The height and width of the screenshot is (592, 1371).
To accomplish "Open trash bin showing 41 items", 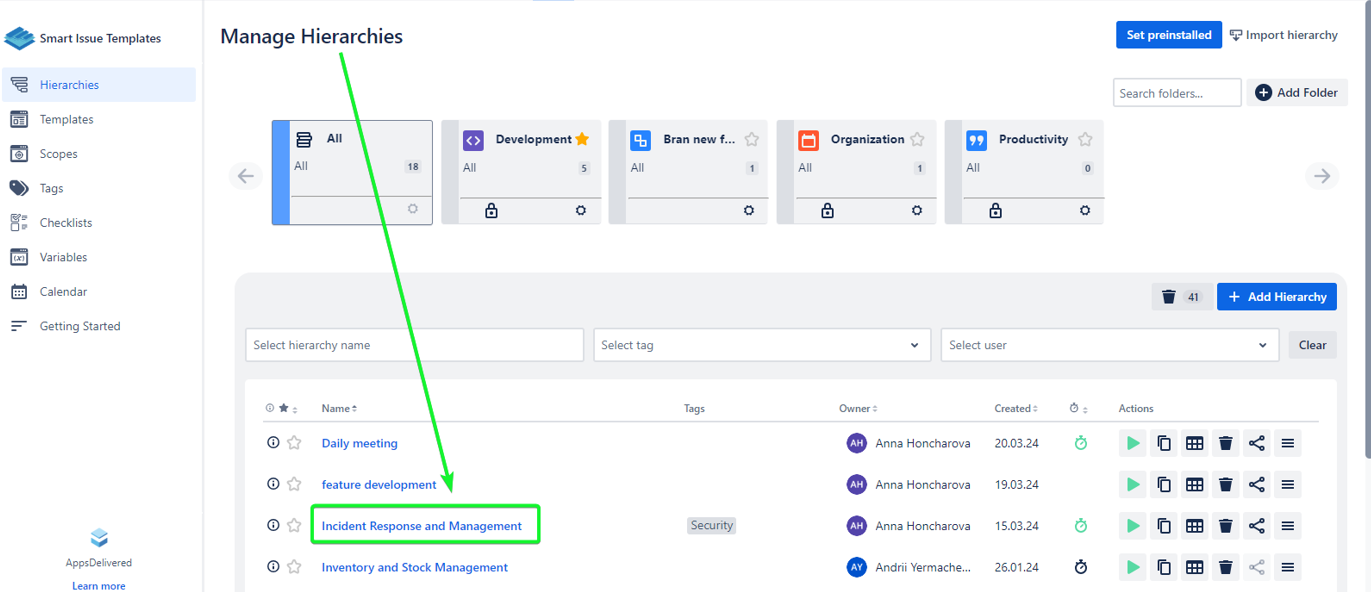I will pyautogui.click(x=1181, y=297).
